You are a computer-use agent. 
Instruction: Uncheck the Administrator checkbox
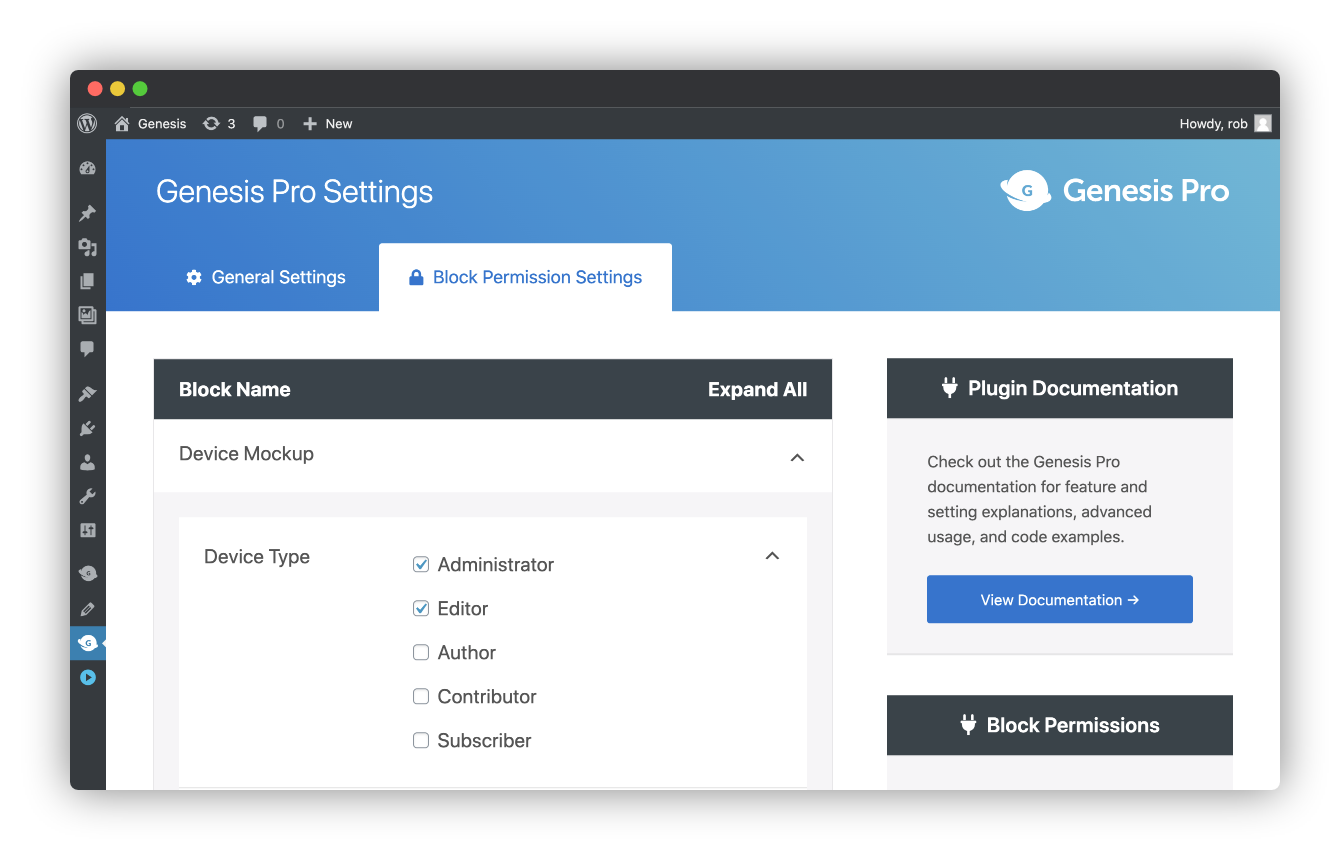pyautogui.click(x=421, y=565)
